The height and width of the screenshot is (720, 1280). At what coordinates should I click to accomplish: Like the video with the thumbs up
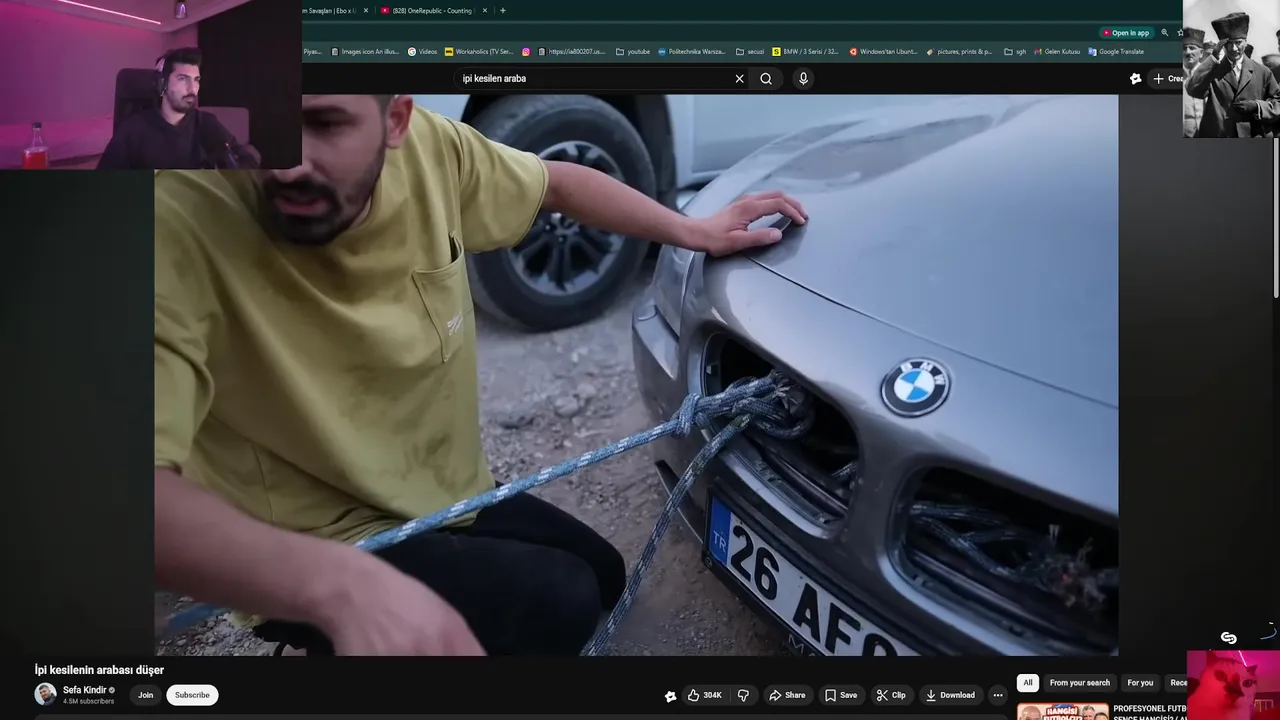click(705, 695)
